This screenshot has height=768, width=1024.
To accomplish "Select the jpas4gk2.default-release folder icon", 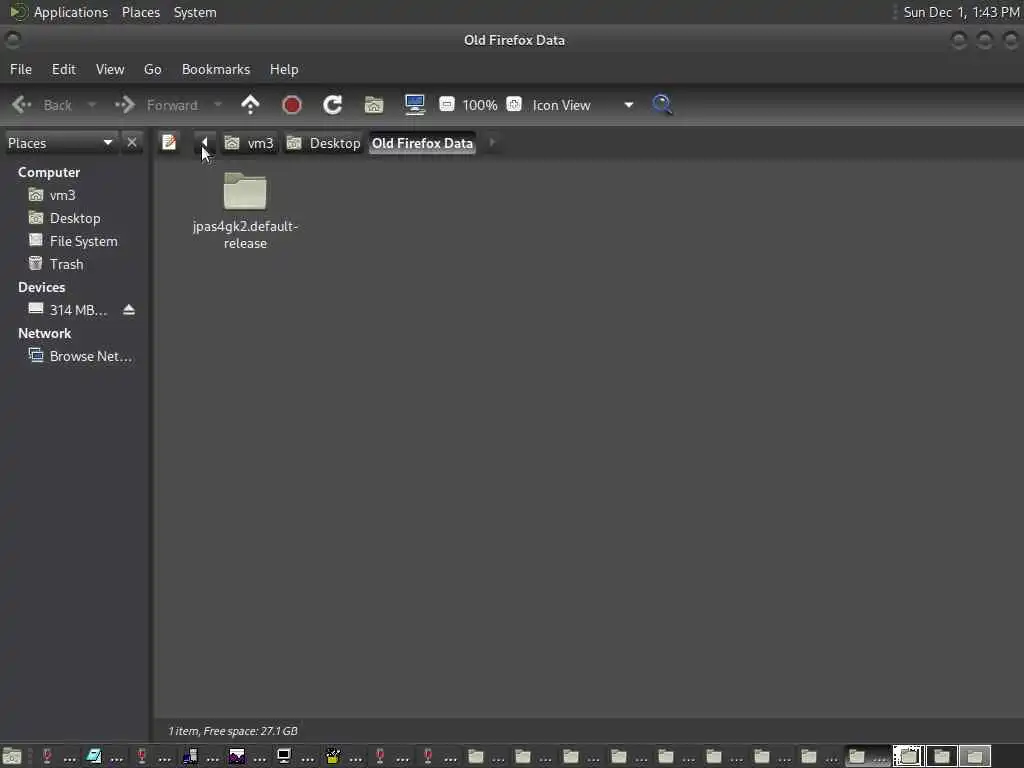I will pyautogui.click(x=245, y=191).
